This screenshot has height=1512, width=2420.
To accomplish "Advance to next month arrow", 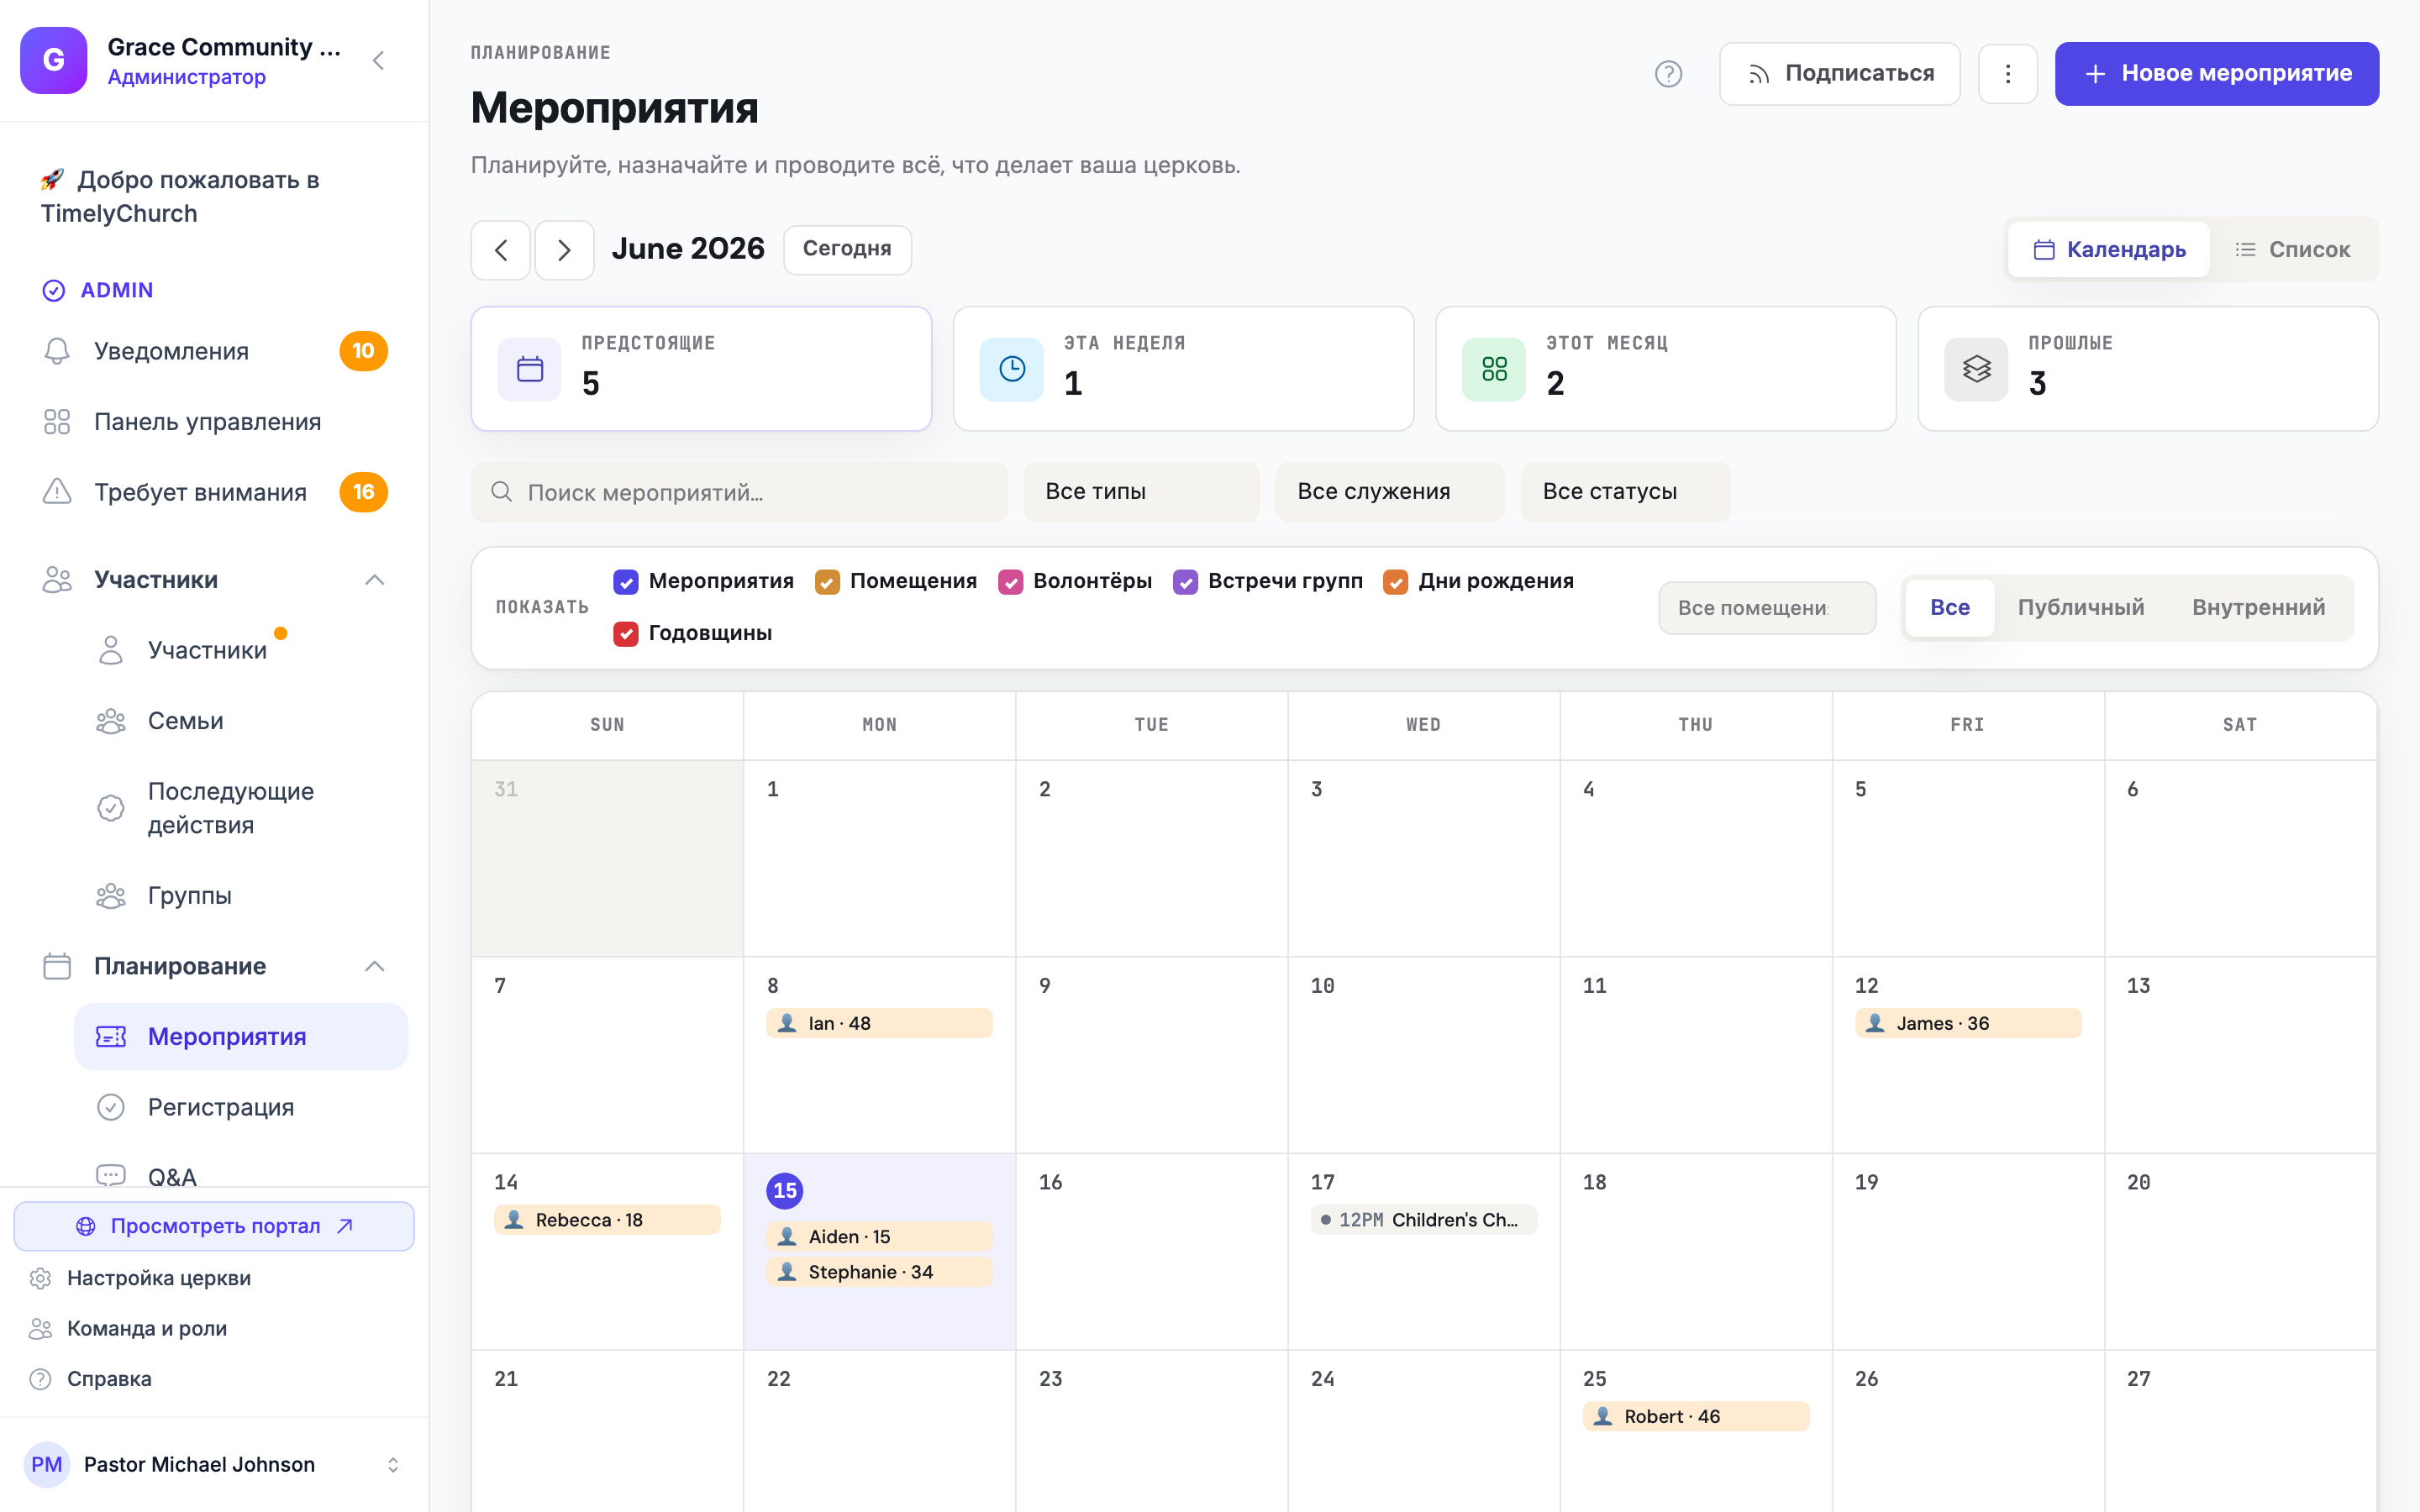I will click(x=564, y=250).
